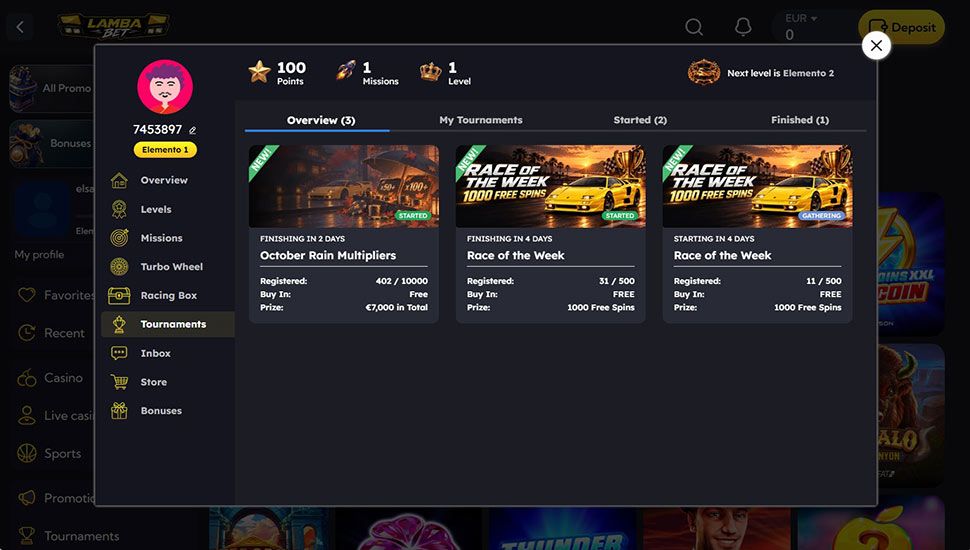Expand the EUR currency dropdown
Viewport: 970px width, 550px height.
(x=801, y=19)
